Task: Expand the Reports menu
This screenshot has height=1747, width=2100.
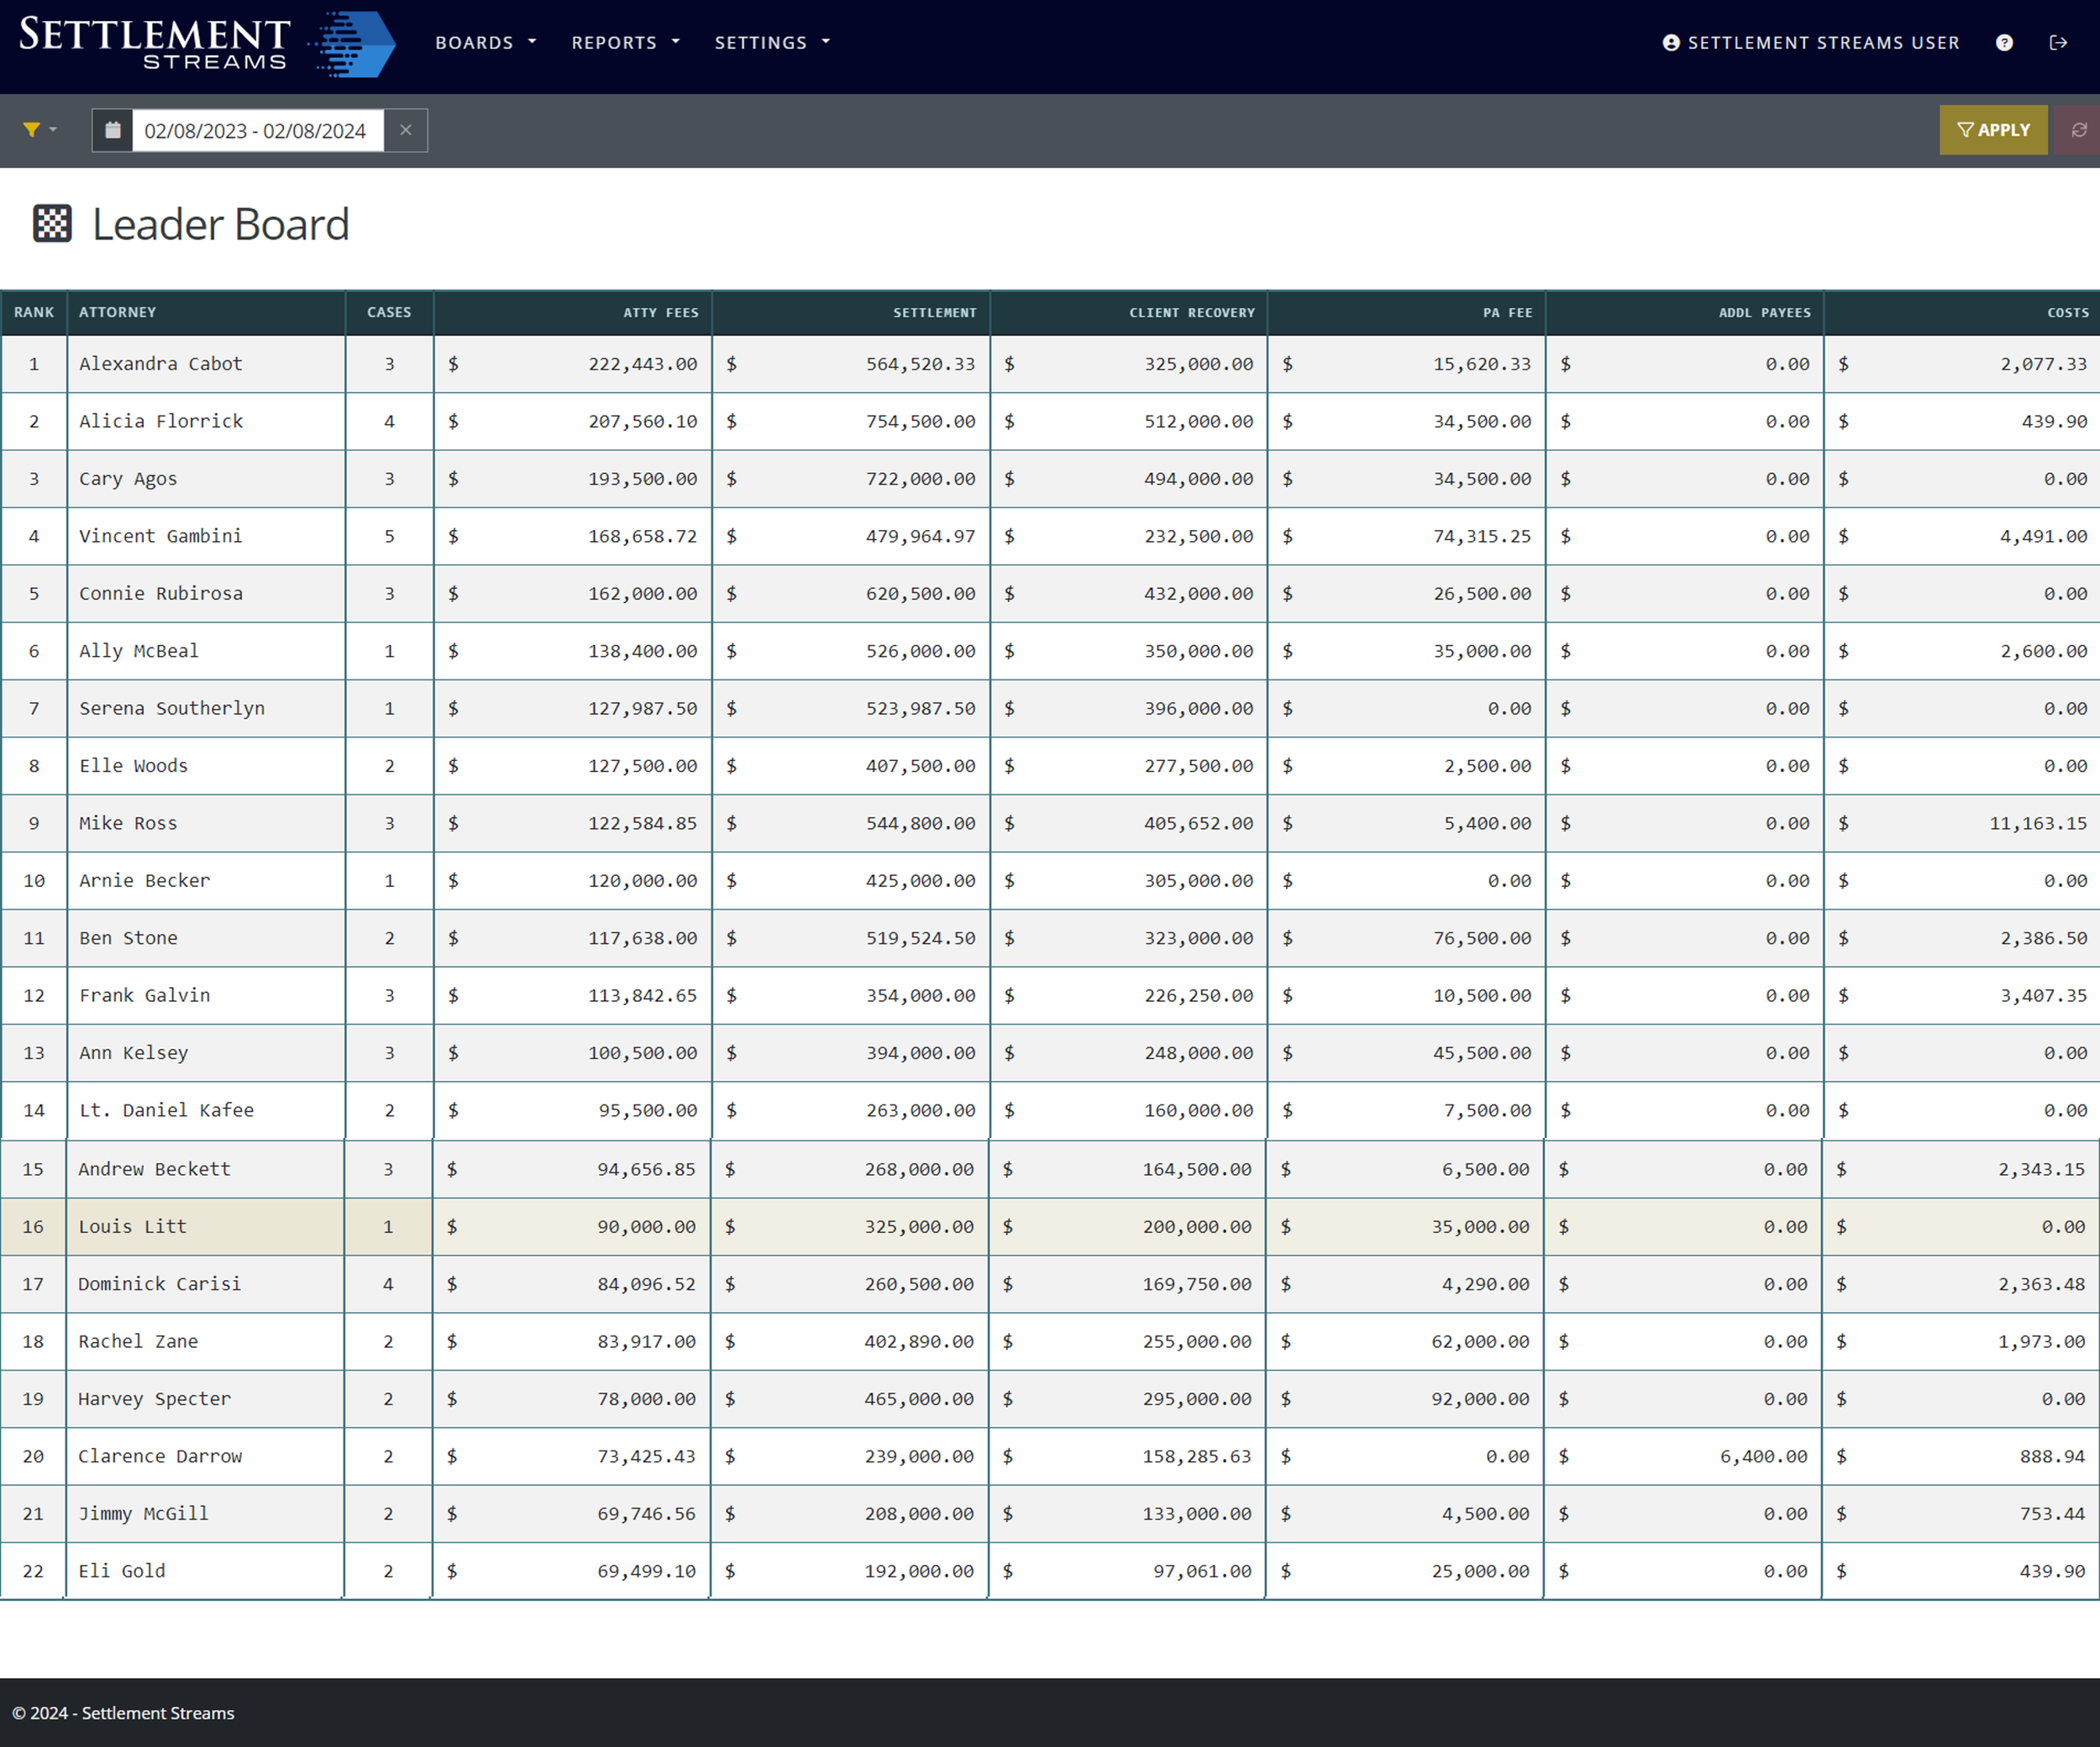Action: pos(625,43)
